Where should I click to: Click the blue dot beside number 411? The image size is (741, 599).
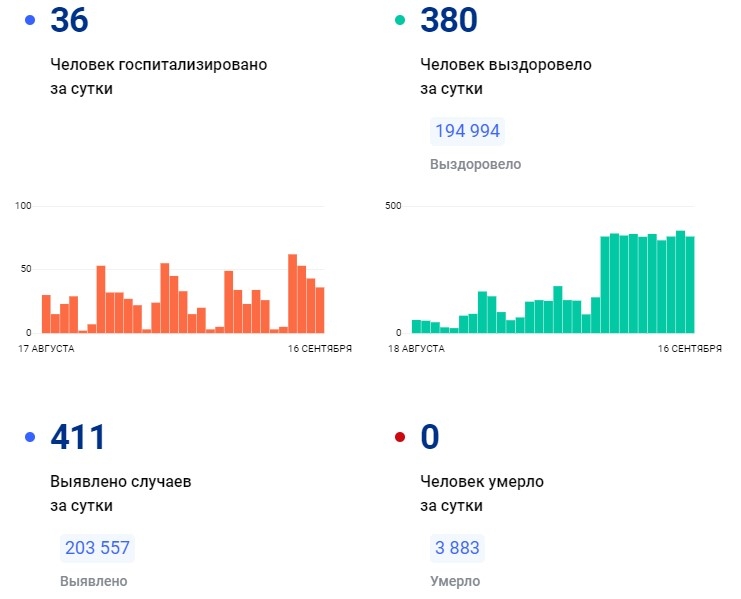click(30, 437)
